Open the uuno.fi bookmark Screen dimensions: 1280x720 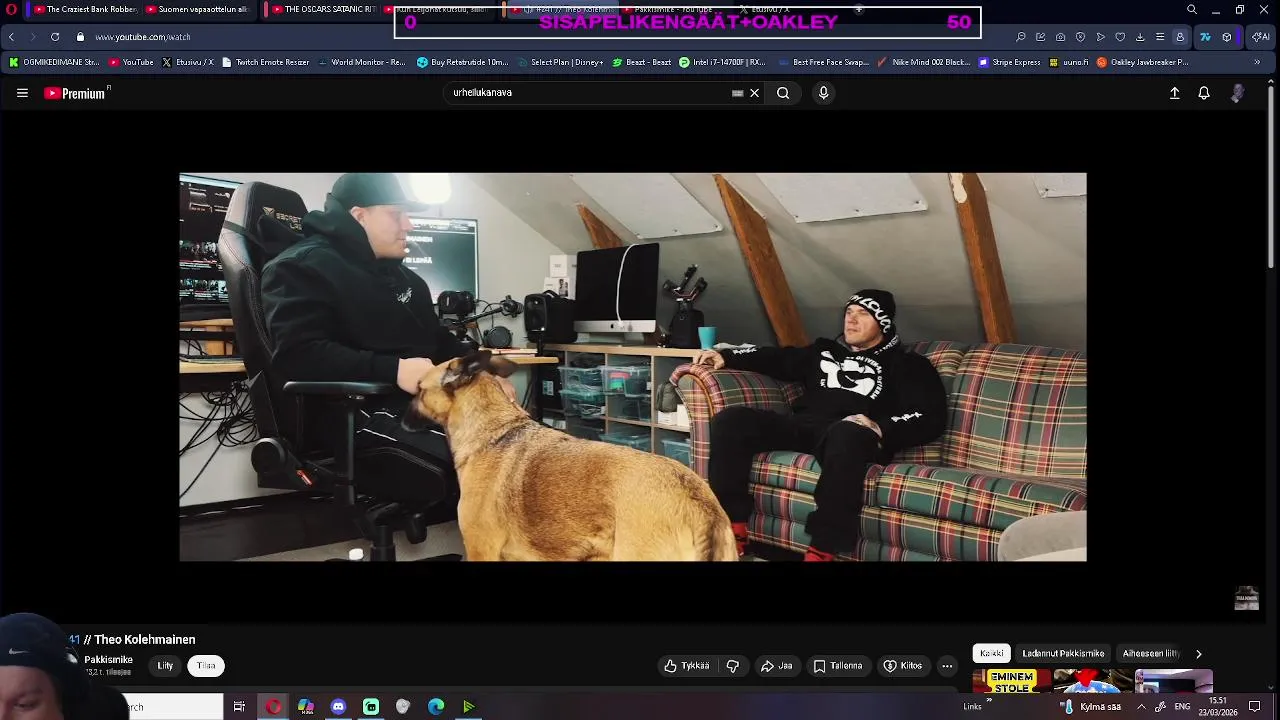click(x=1069, y=62)
